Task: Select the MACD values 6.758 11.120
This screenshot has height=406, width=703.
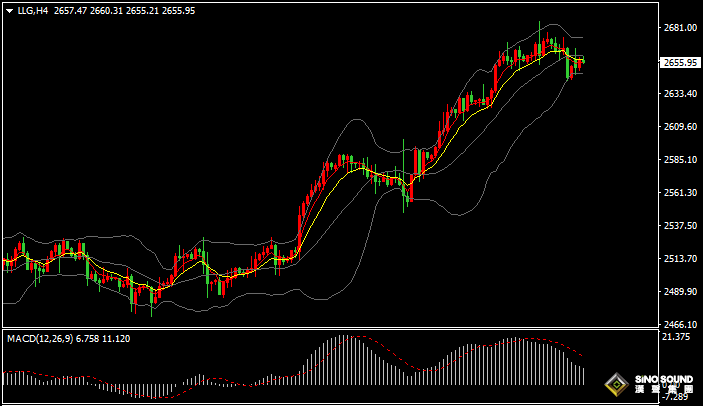Action: (103, 339)
